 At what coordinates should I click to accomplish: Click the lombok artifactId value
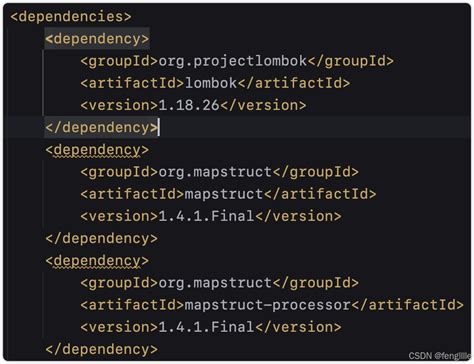[x=211, y=83]
